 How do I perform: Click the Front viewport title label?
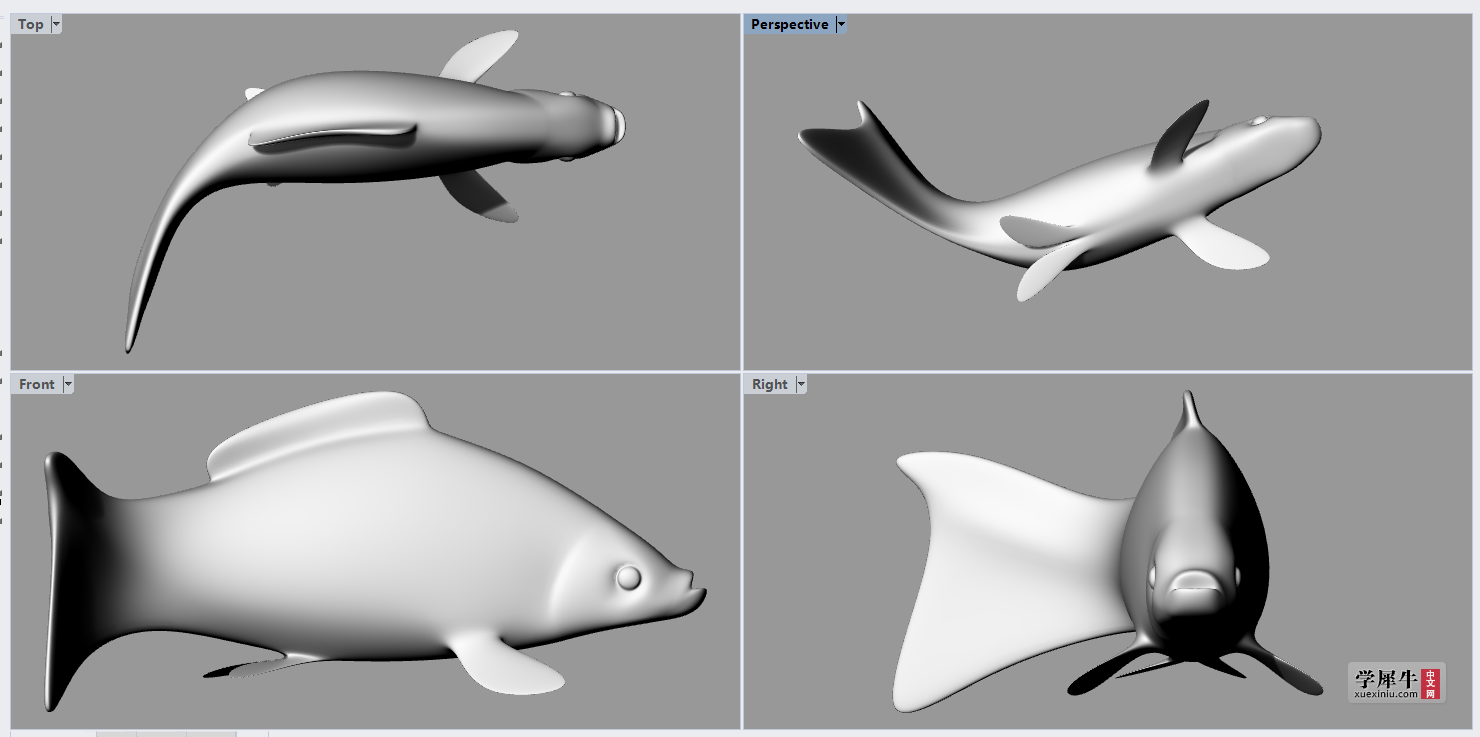click(37, 384)
